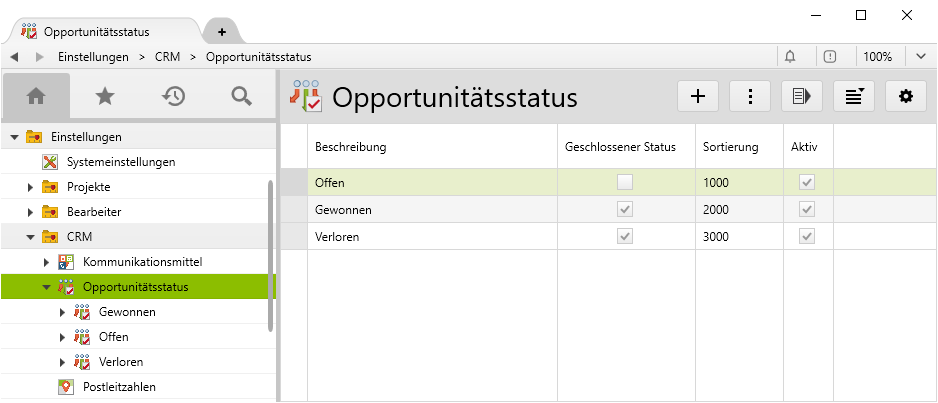Toggle Geschlossener Status checkbox for Offen

[x=625, y=183]
